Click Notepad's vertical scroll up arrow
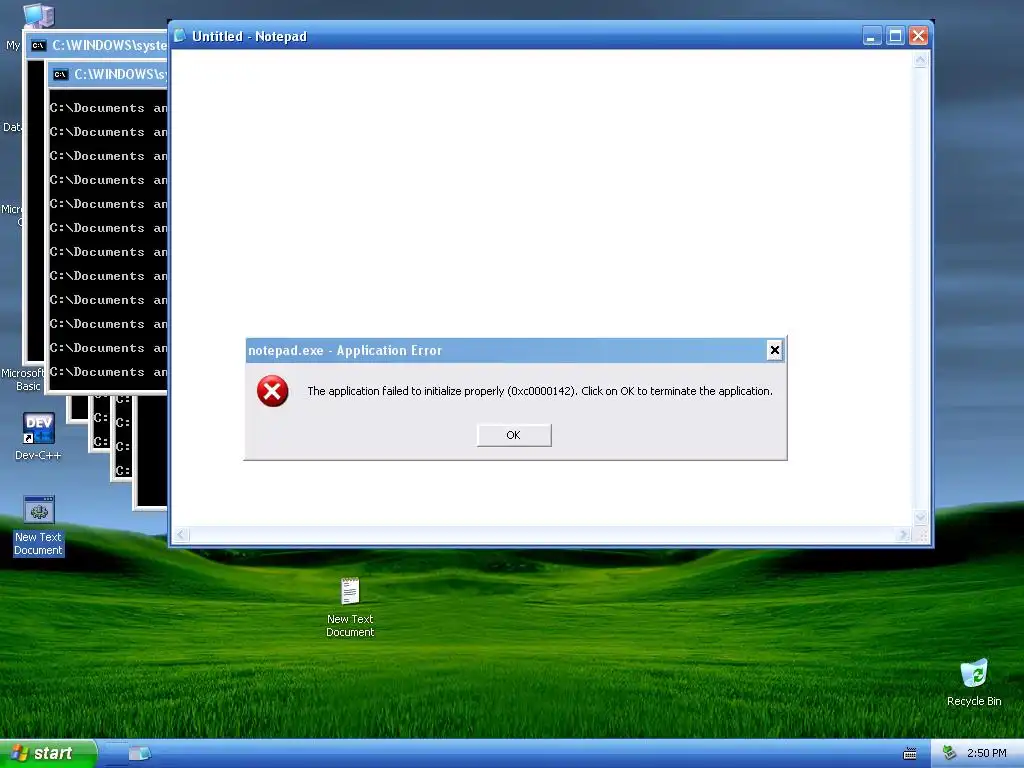The image size is (1024, 768). coord(920,60)
